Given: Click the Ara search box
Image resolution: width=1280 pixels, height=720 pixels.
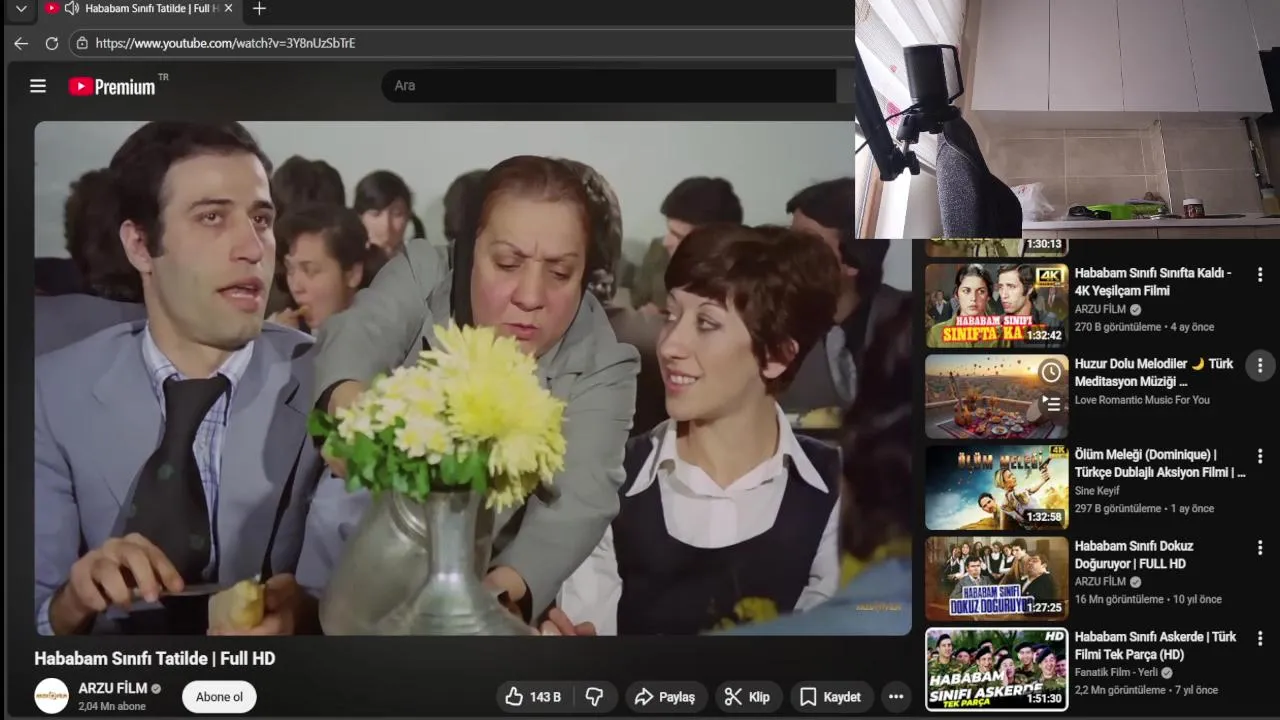Looking at the screenshot, I should (x=608, y=86).
